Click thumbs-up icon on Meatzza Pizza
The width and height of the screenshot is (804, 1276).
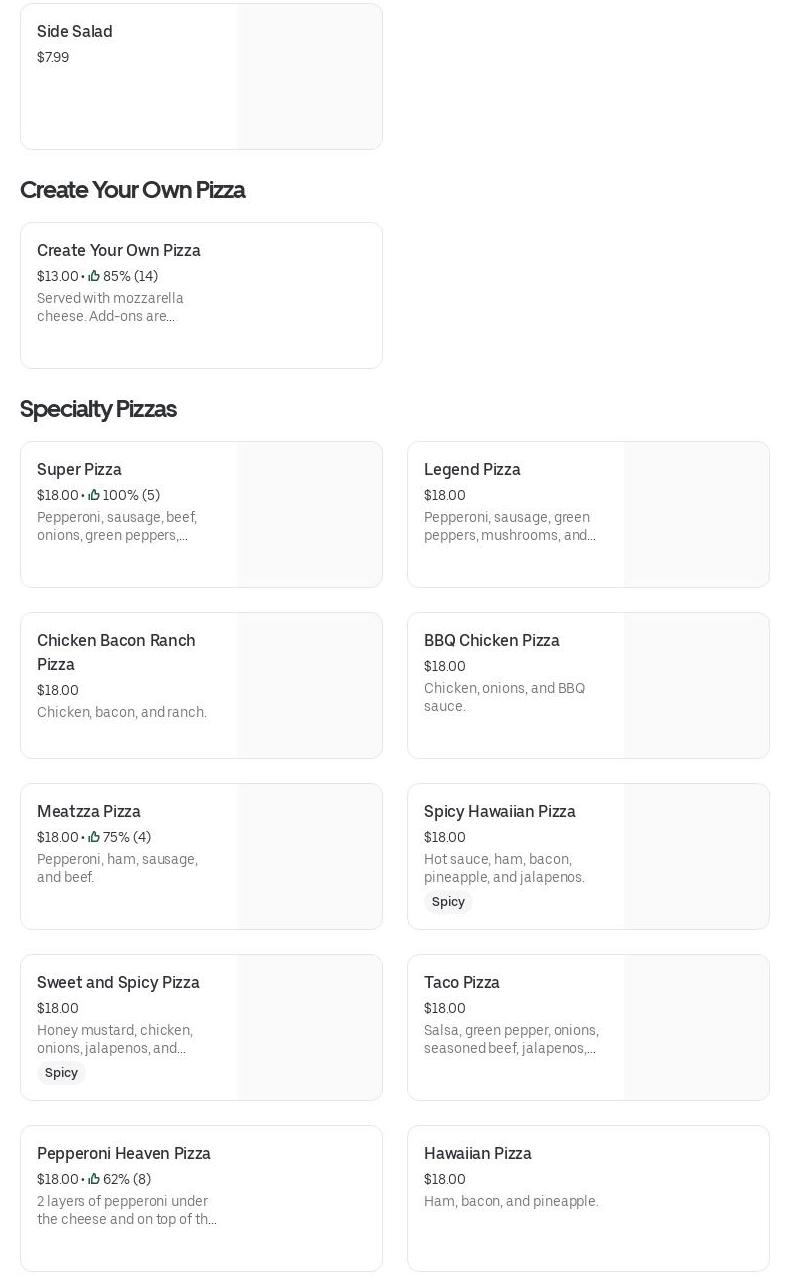click(x=94, y=837)
